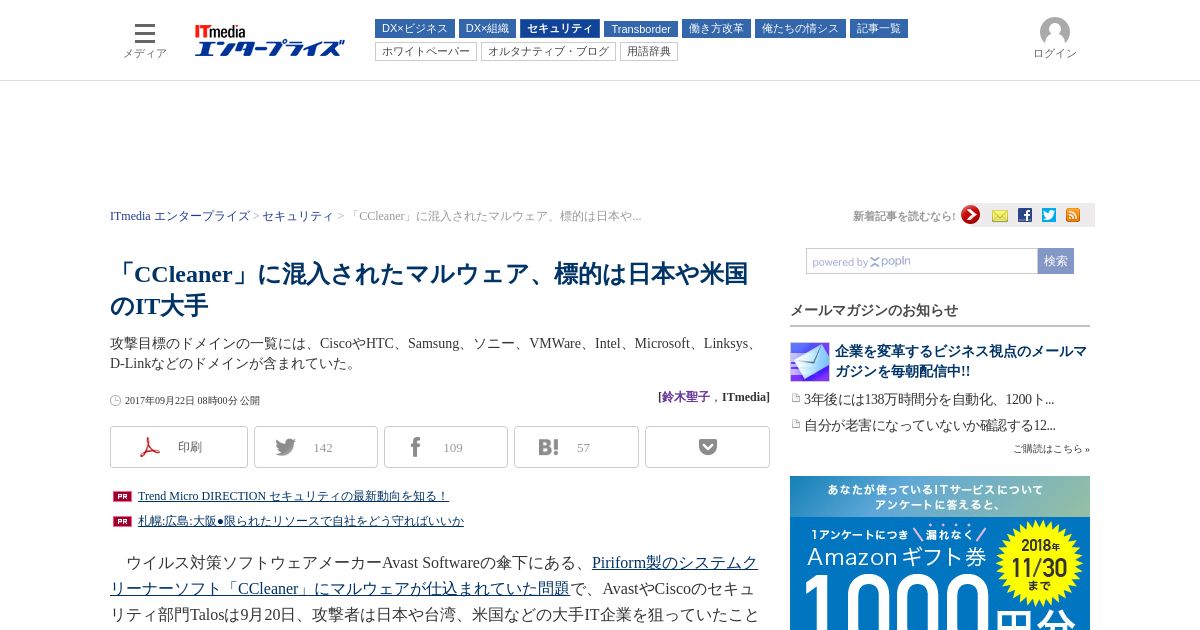Click the article headline 「CCleaner」に混入されたマルウェア
Screen dimensions: 1200x630
(x=429, y=290)
